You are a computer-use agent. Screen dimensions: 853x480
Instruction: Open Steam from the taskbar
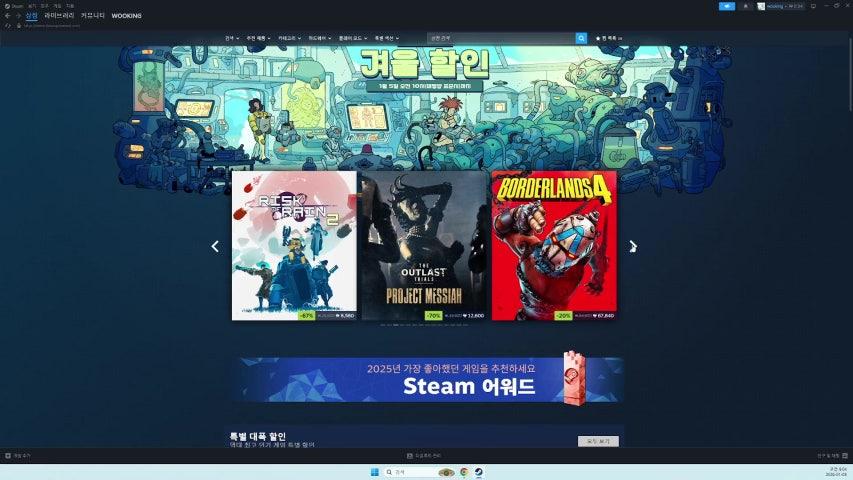point(479,472)
